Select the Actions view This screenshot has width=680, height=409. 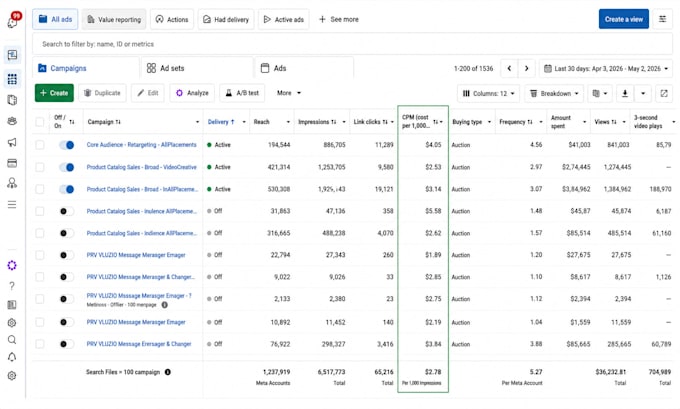[x=172, y=19]
